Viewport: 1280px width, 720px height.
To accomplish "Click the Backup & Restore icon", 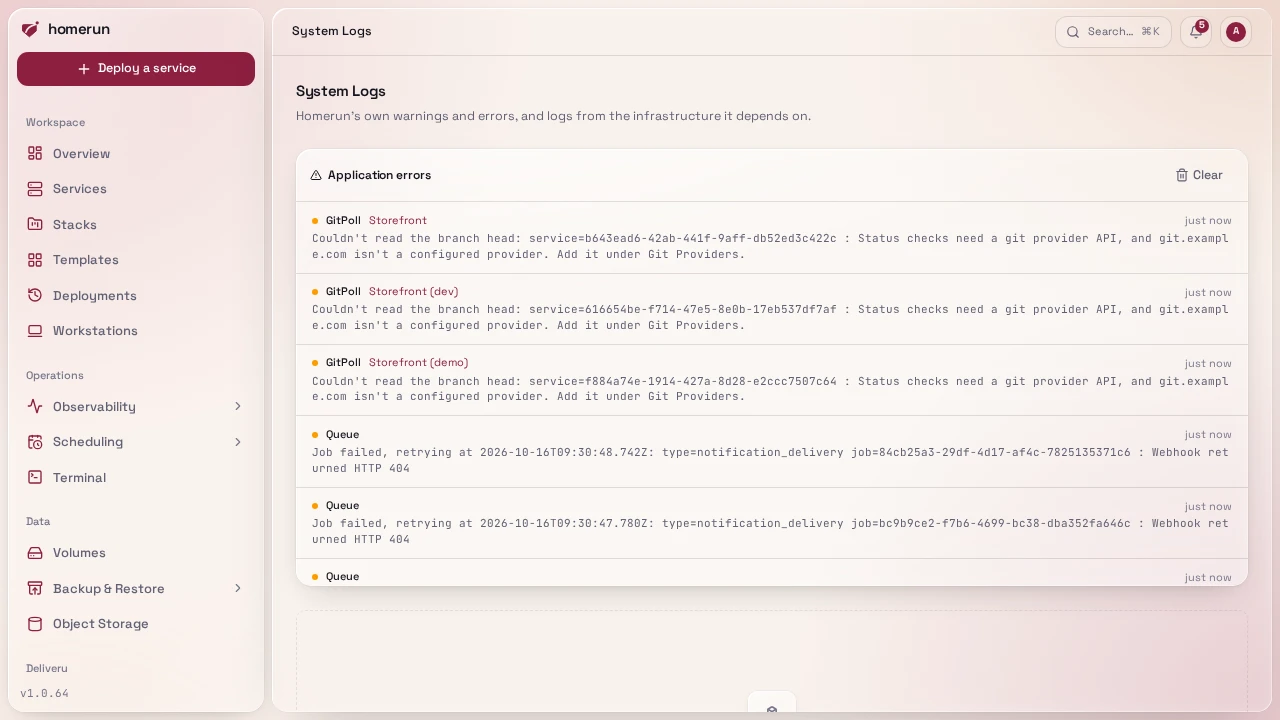I will click(x=35, y=588).
